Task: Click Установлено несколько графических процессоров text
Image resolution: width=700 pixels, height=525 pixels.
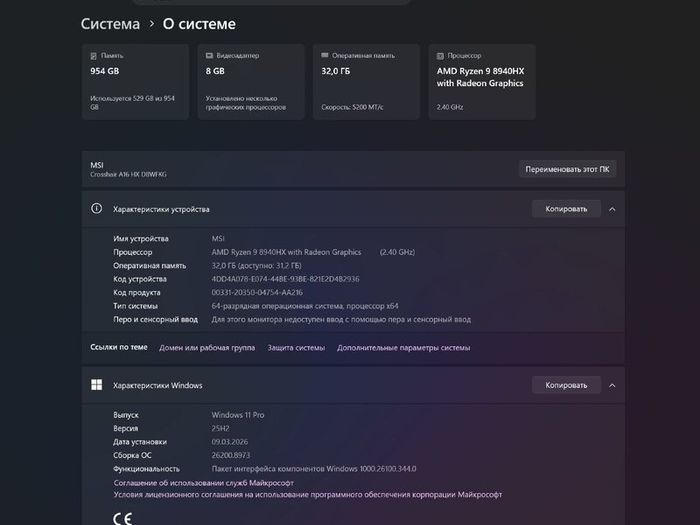Action: pyautogui.click(x=246, y=103)
